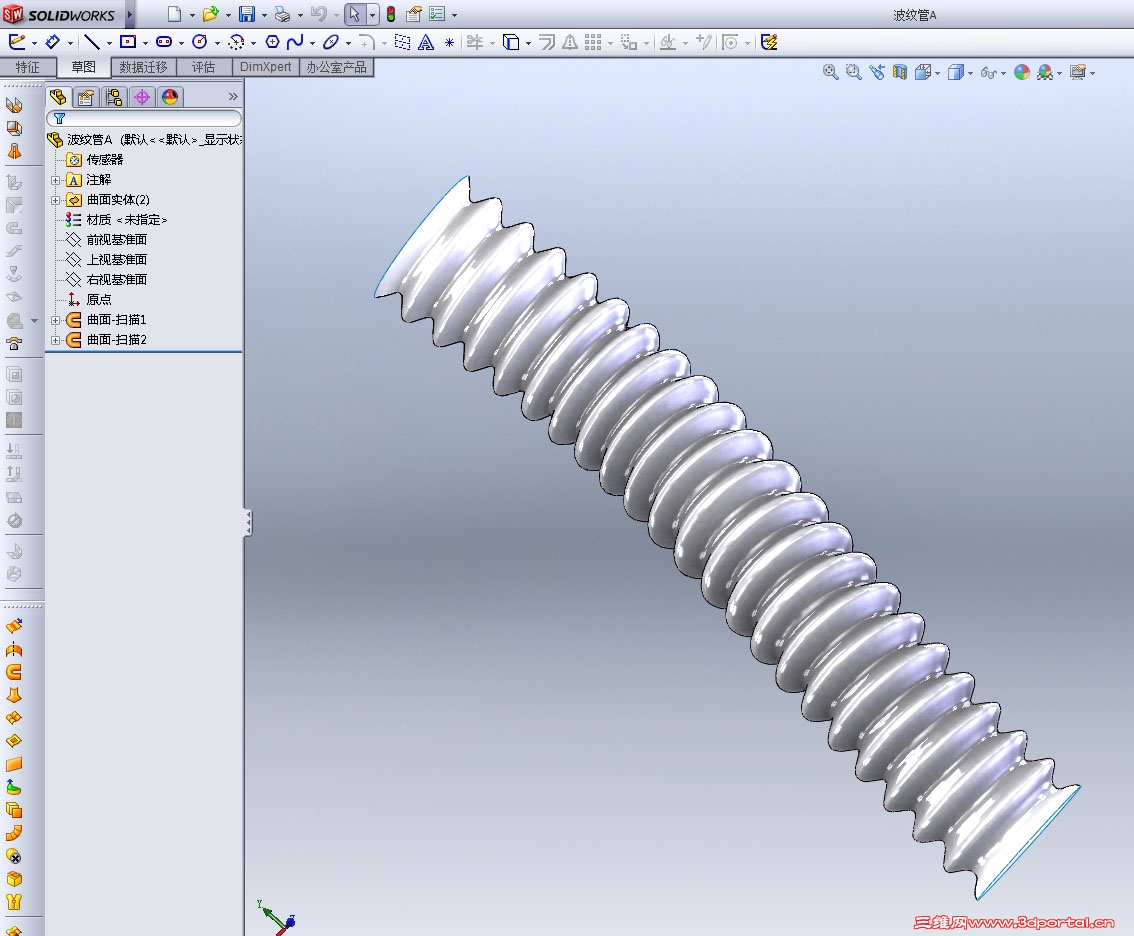Viewport: 1134px width, 936px height.
Task: Open the ConfigurationManager tab icon
Action: [x=114, y=97]
